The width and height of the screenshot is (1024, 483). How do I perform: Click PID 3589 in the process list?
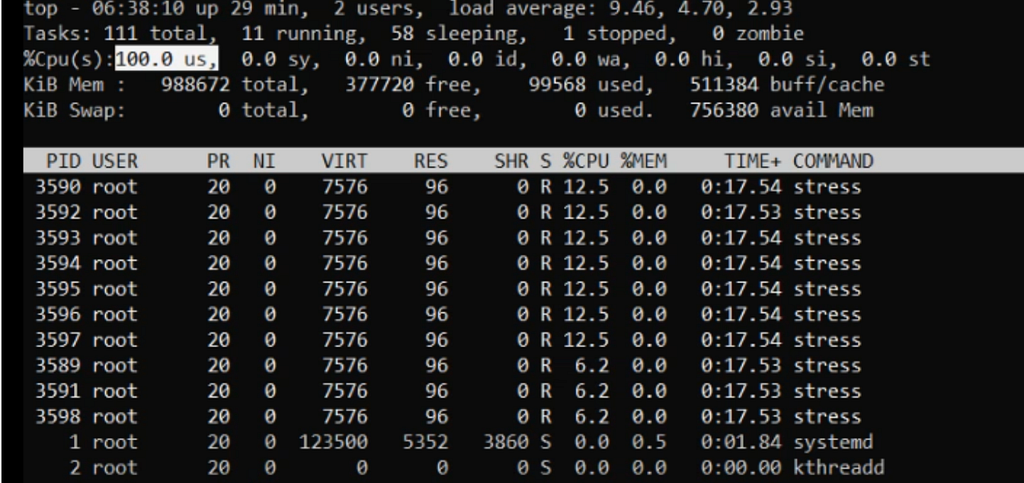click(x=58, y=365)
